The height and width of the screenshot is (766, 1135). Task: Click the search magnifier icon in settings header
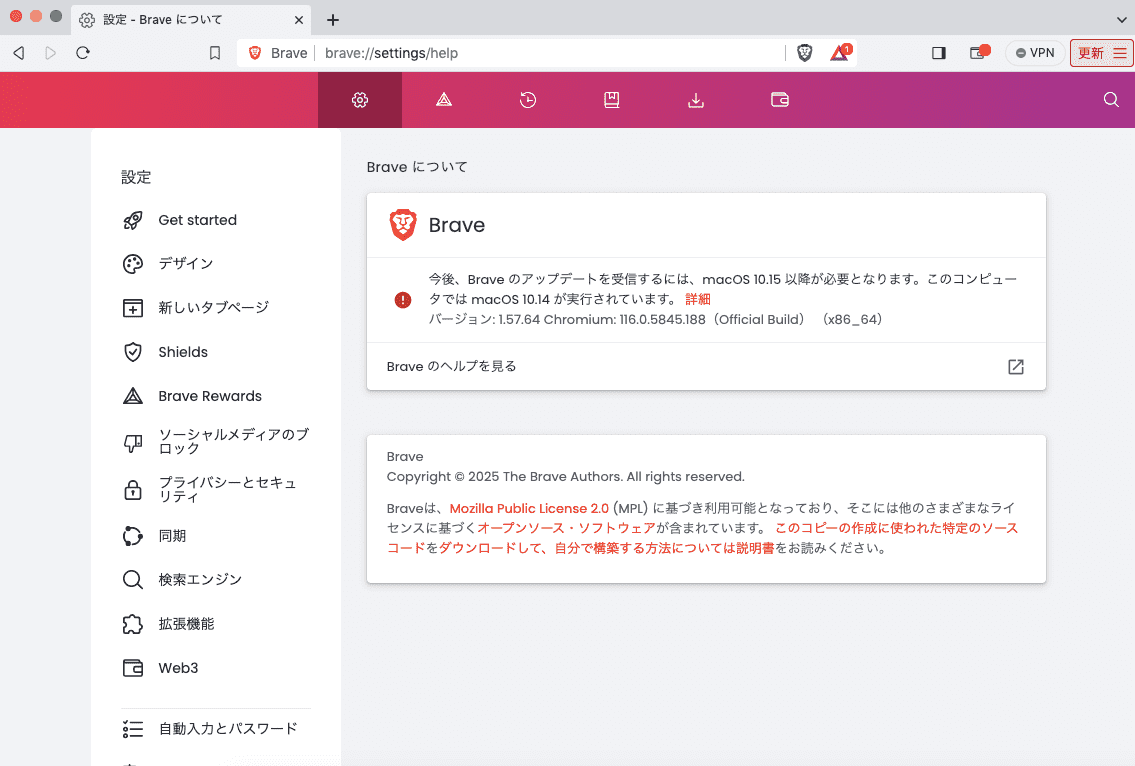pyautogui.click(x=1111, y=100)
